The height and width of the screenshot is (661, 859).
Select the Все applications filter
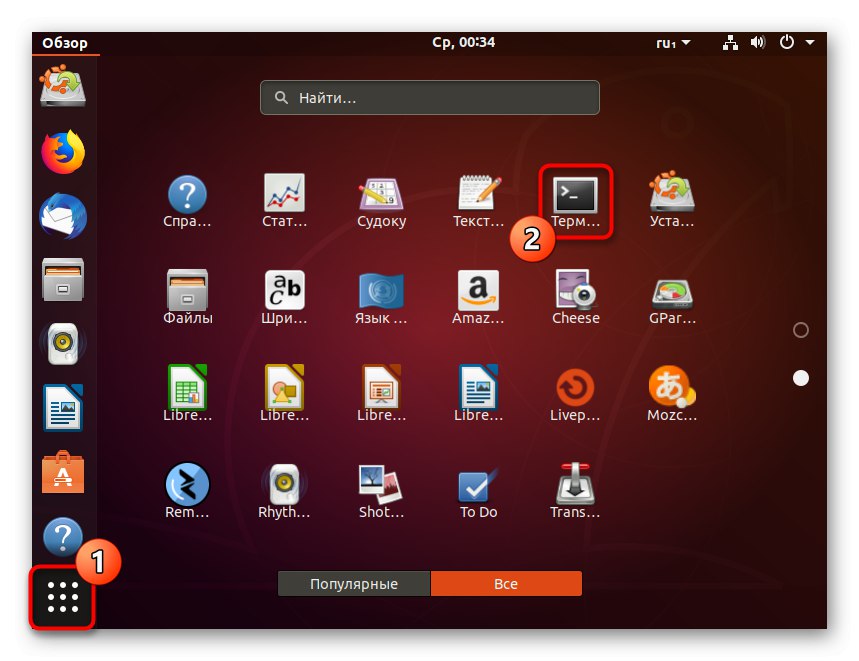tap(506, 583)
